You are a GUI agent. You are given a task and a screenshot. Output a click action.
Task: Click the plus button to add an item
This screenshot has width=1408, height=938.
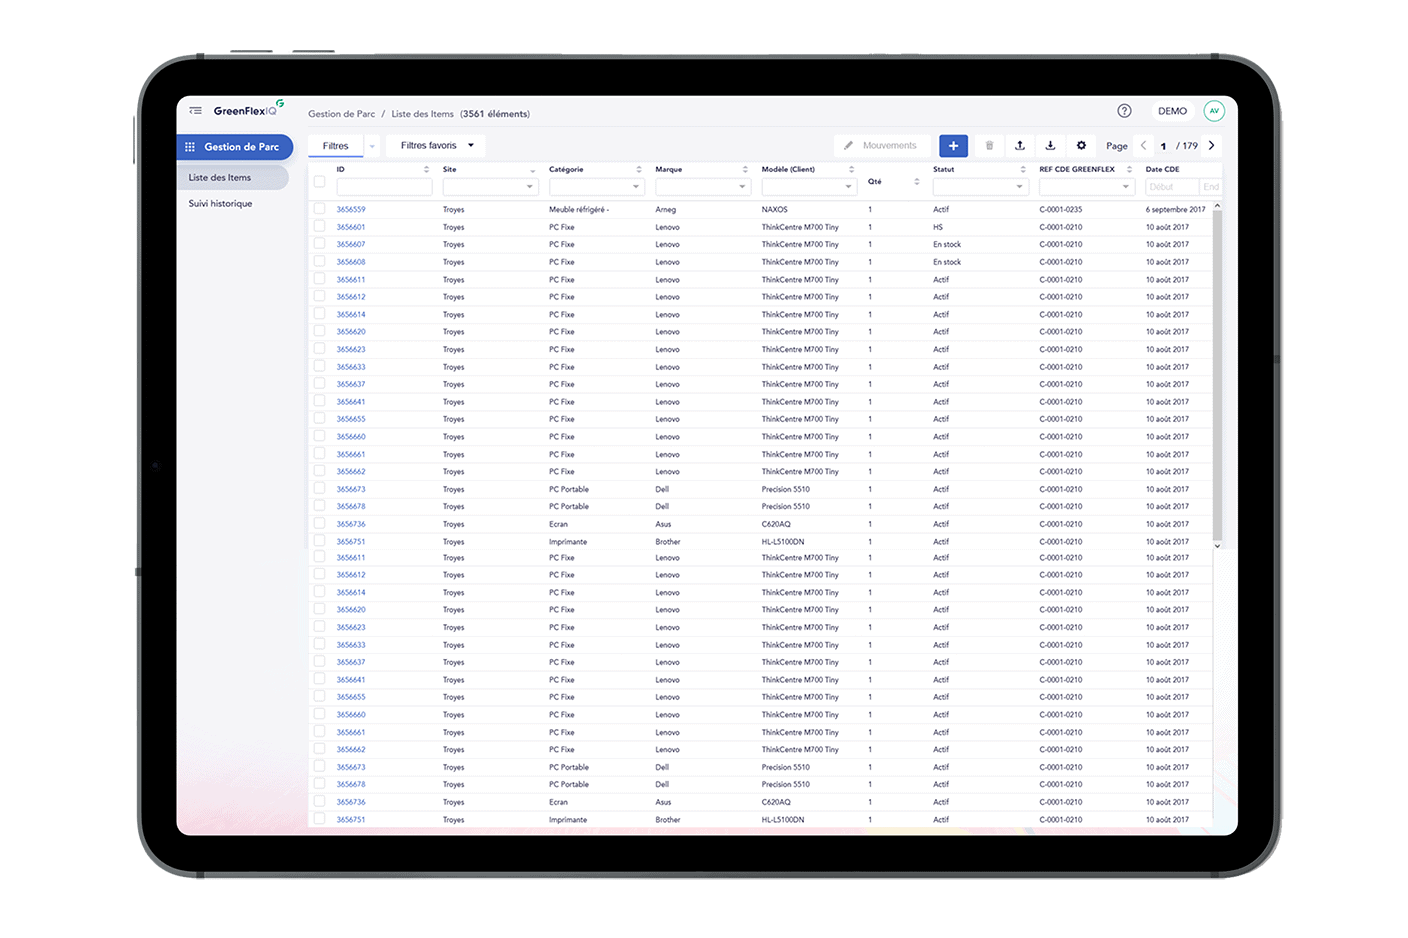pos(953,146)
